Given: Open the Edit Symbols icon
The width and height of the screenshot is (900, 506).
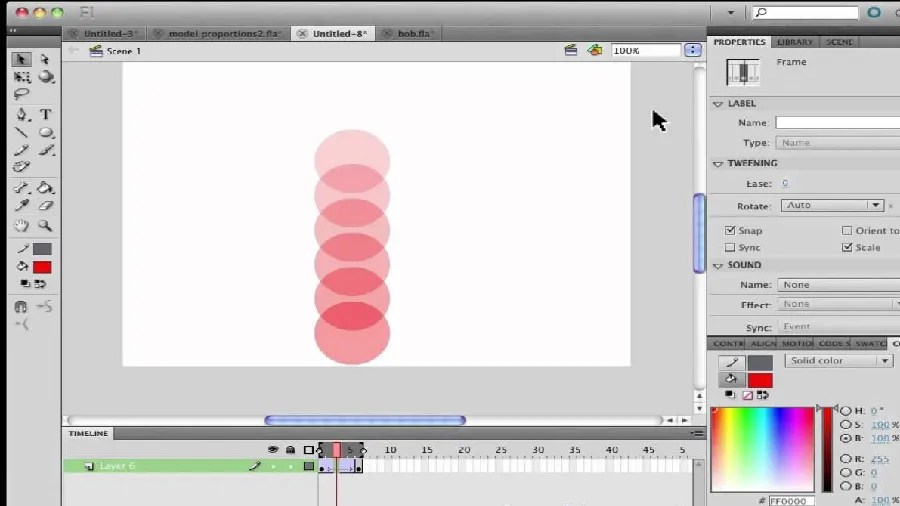Looking at the screenshot, I should click(595, 50).
